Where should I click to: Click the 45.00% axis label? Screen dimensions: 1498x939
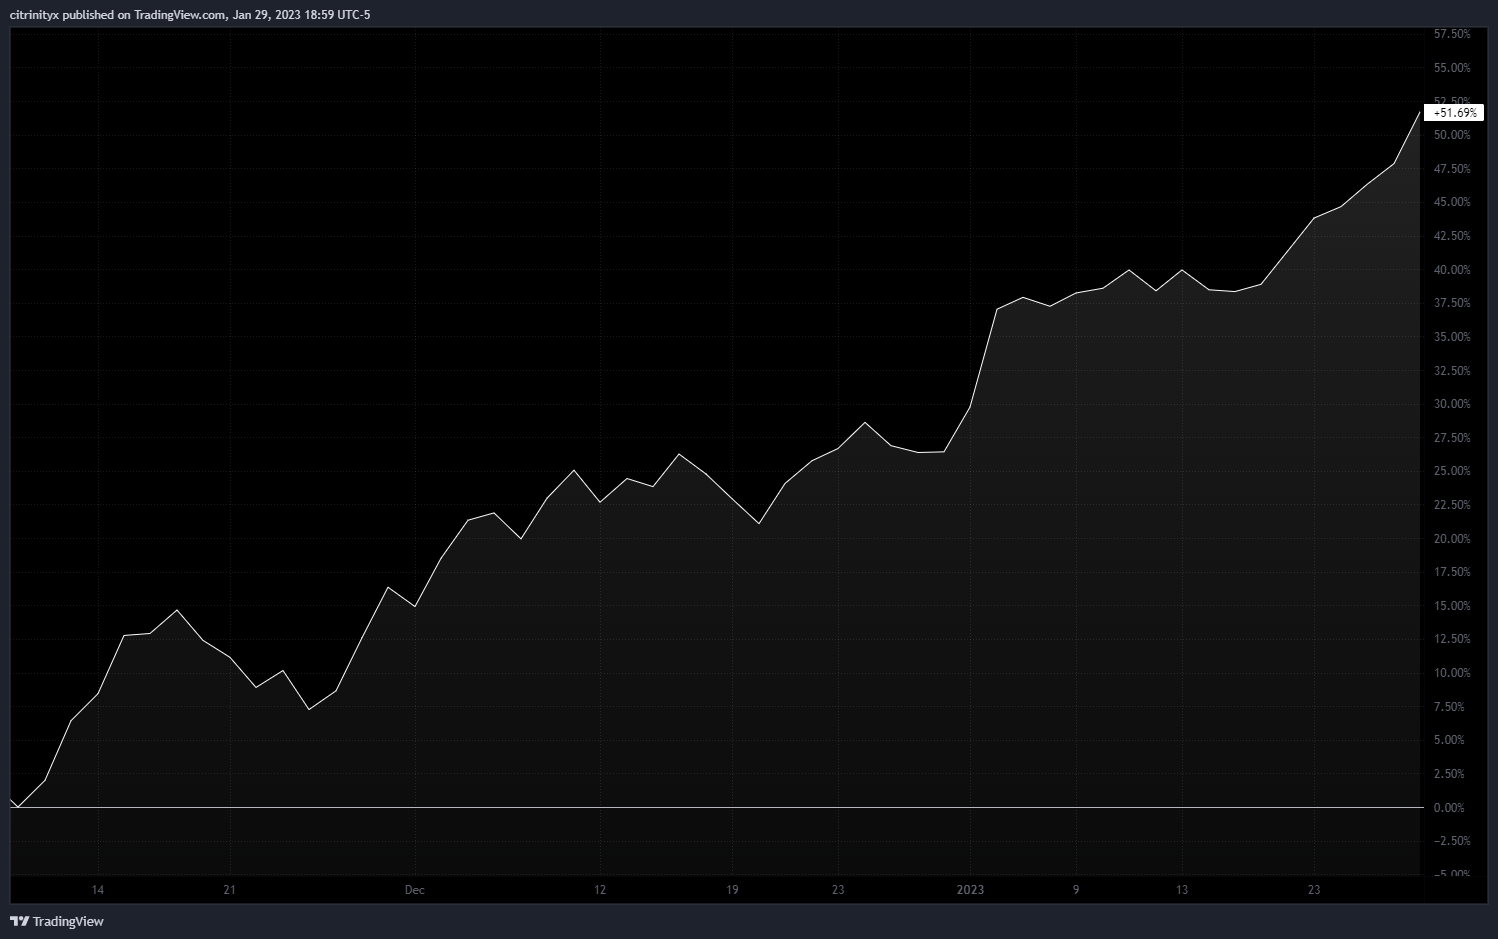[1452, 202]
